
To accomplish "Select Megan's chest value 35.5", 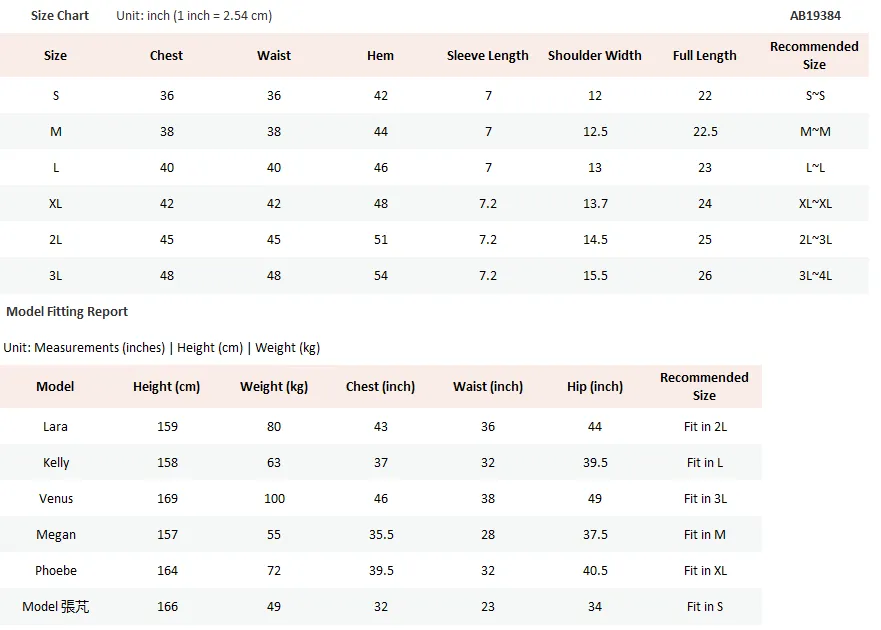I will [x=381, y=534].
